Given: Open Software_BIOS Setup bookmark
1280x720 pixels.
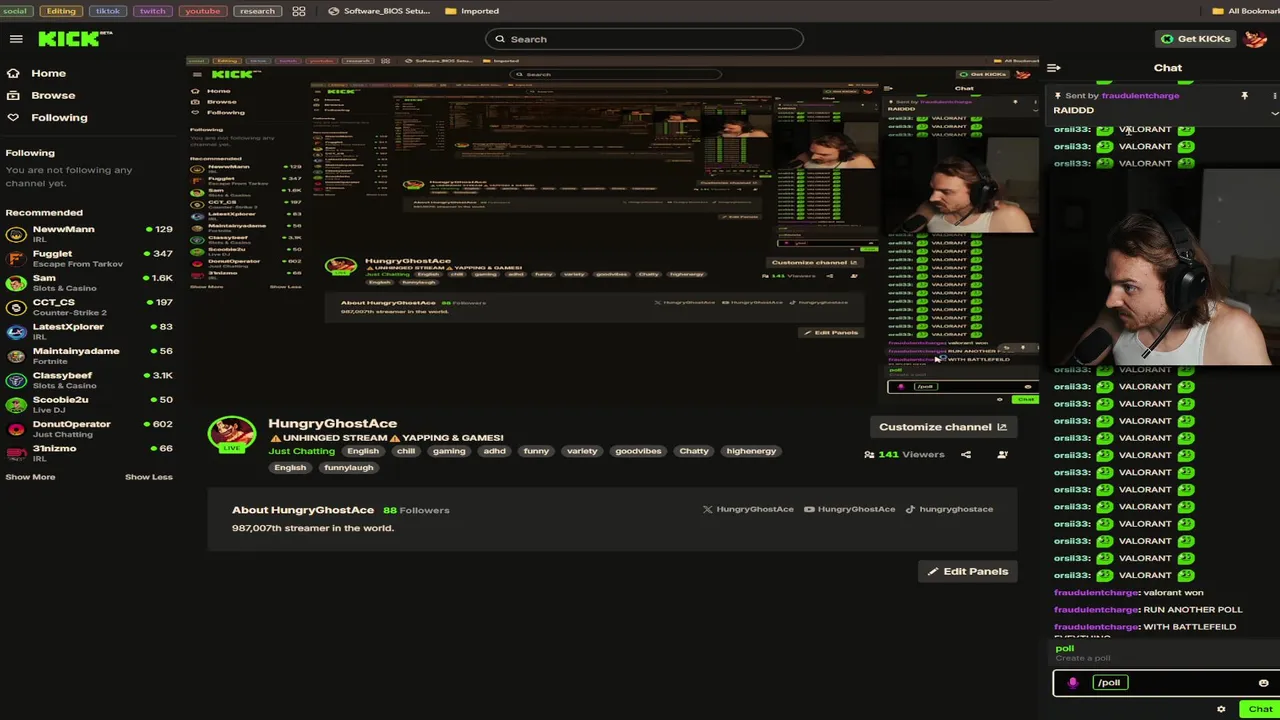Looking at the screenshot, I should pos(380,11).
